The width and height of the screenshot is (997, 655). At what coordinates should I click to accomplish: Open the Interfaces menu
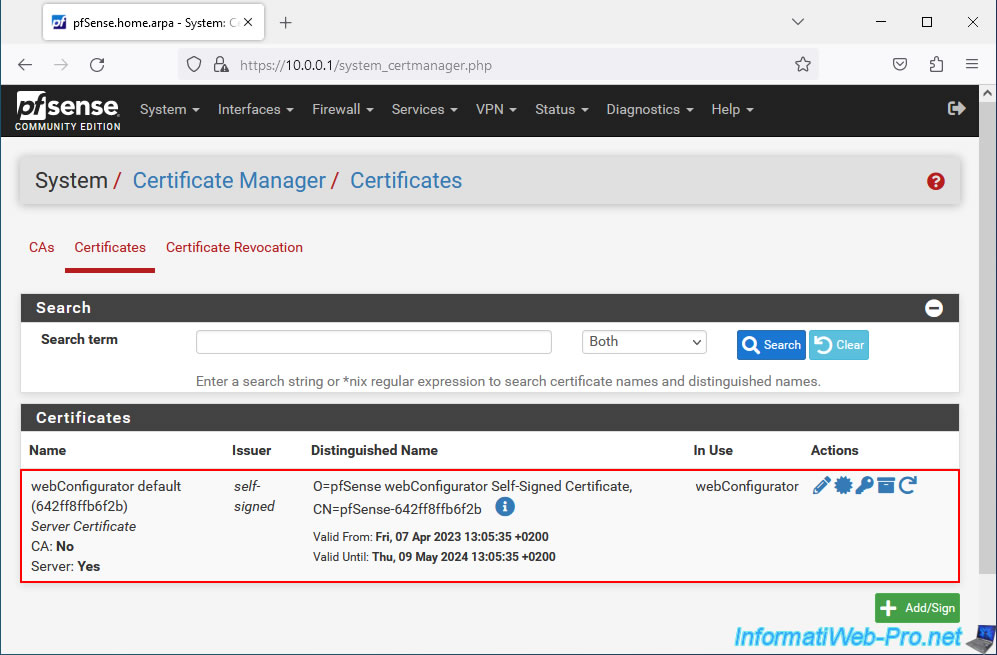click(x=256, y=109)
